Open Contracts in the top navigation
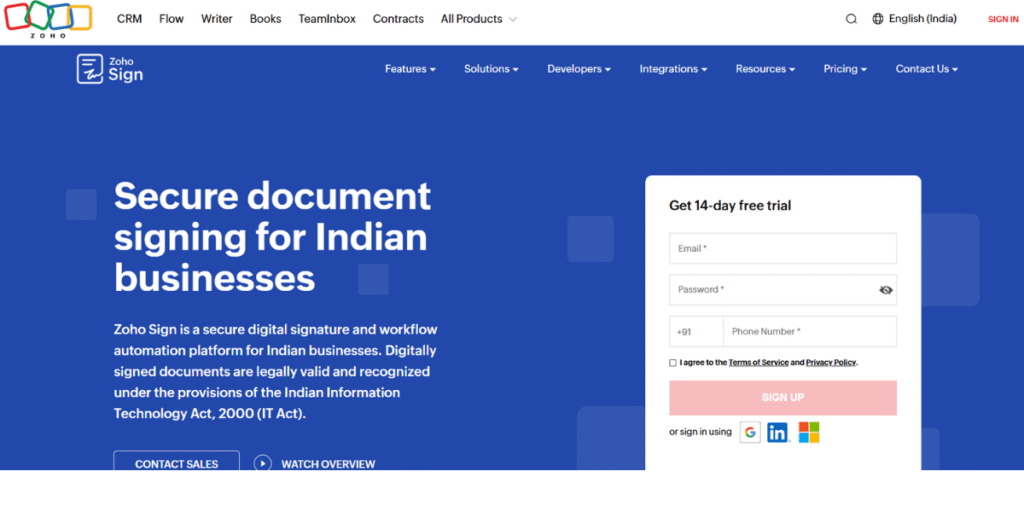1024x512 pixels. pos(398,19)
